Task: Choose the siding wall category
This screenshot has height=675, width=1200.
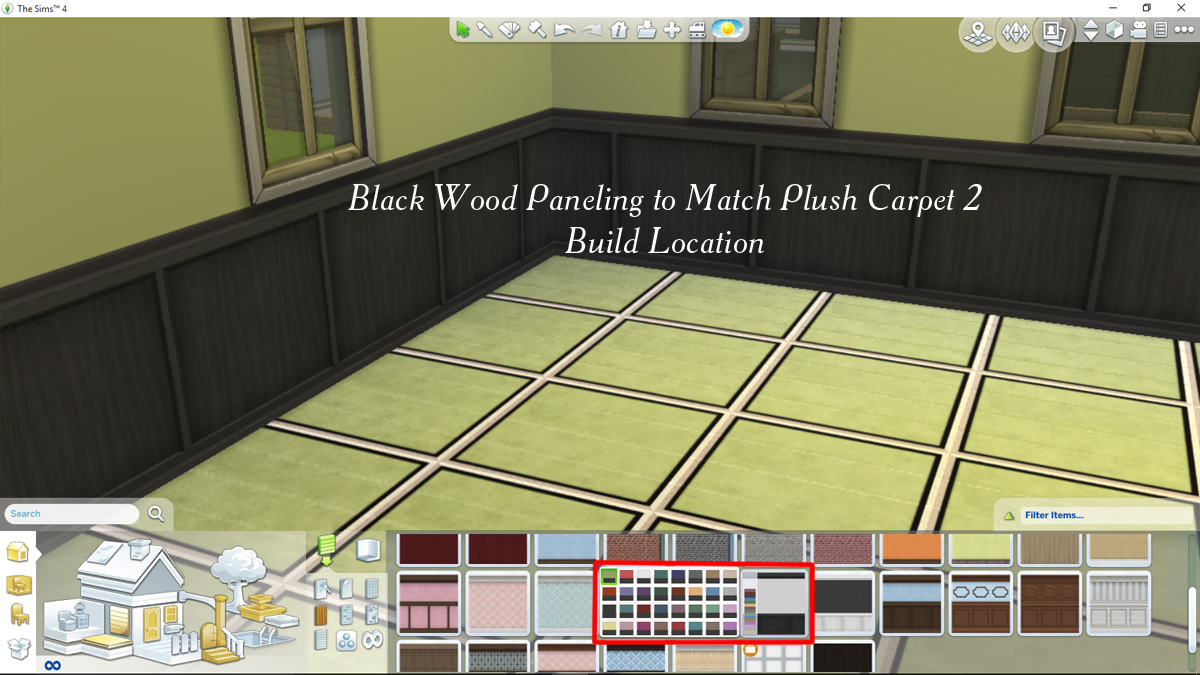Action: pos(322,639)
